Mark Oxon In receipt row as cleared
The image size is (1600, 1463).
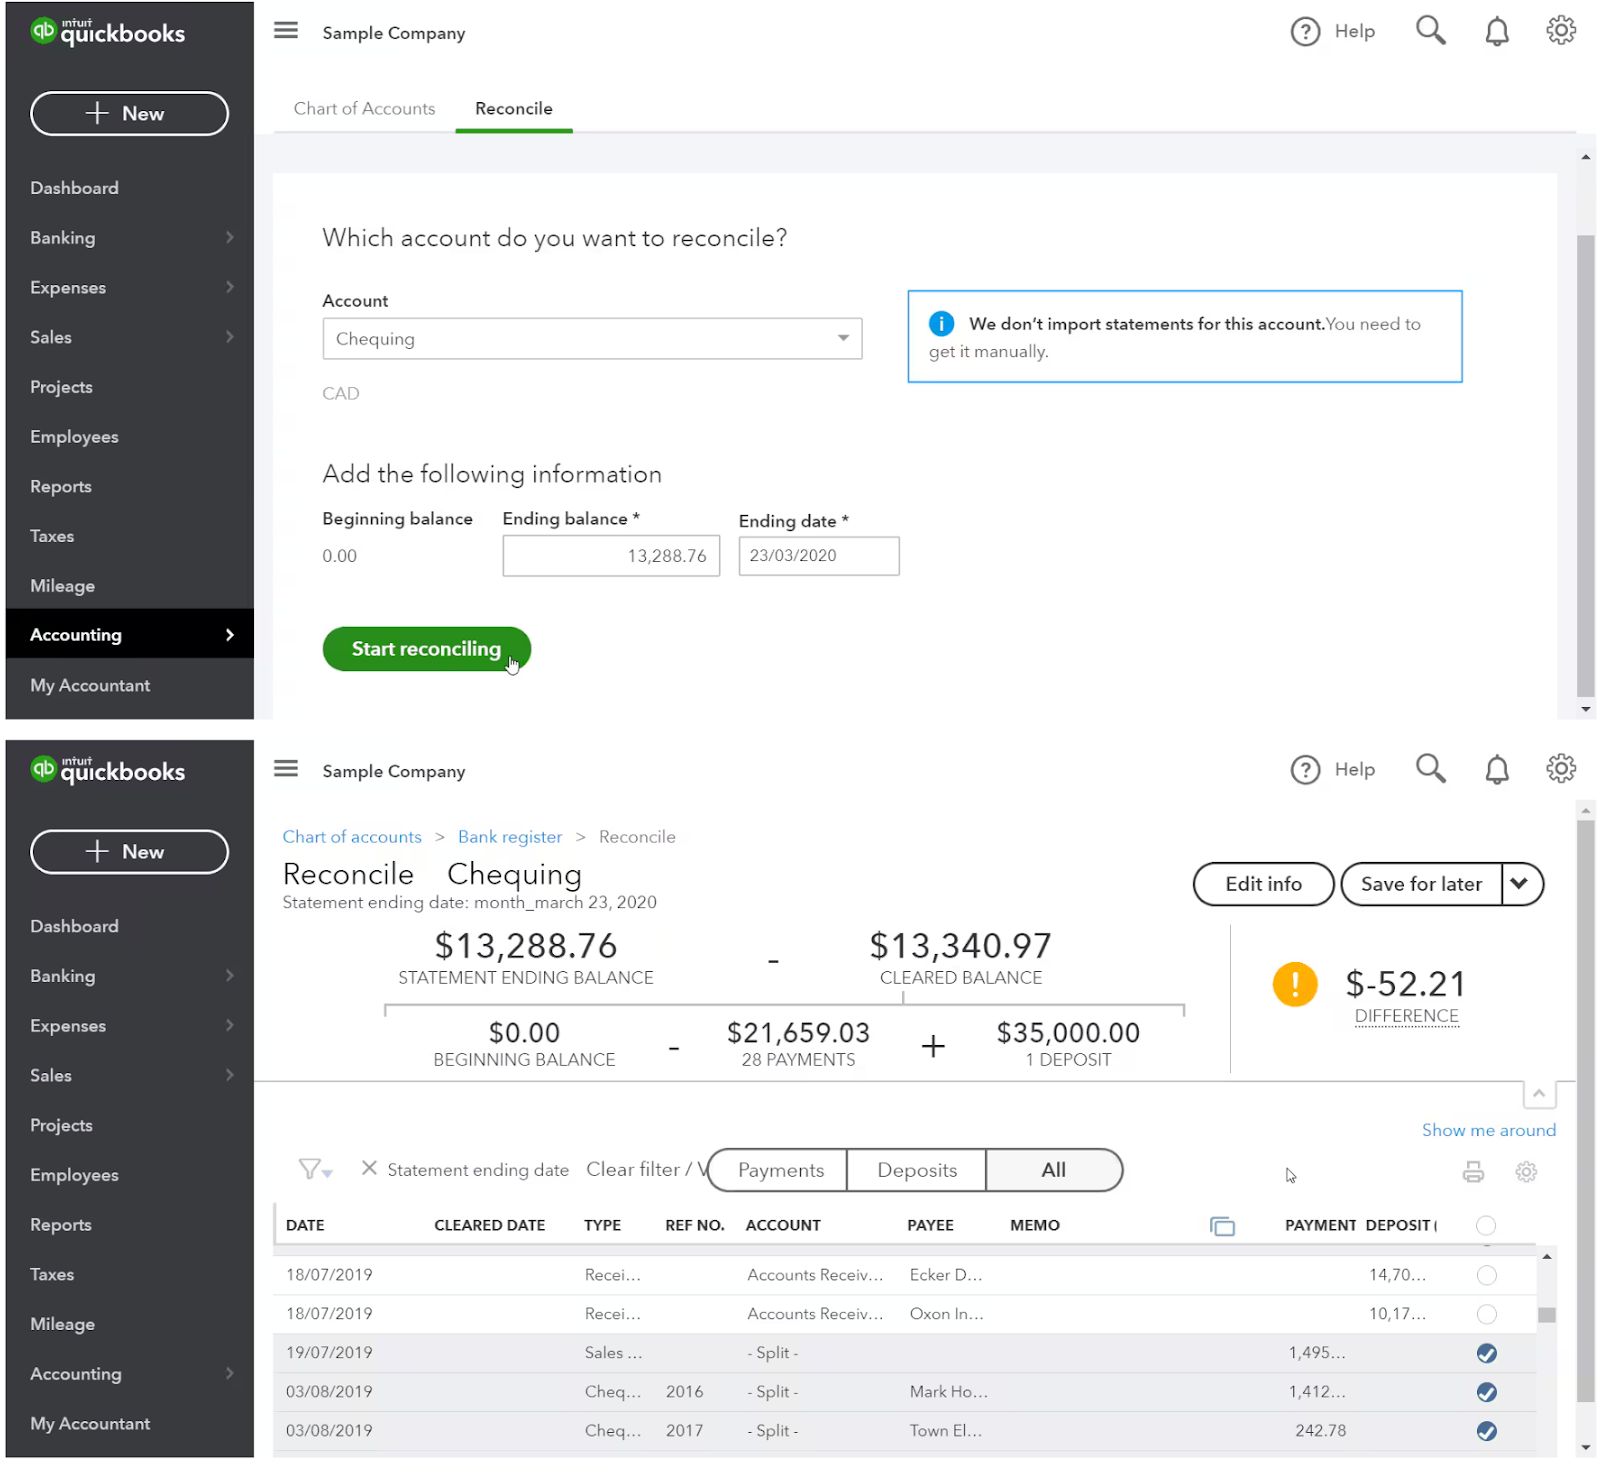(x=1487, y=1315)
